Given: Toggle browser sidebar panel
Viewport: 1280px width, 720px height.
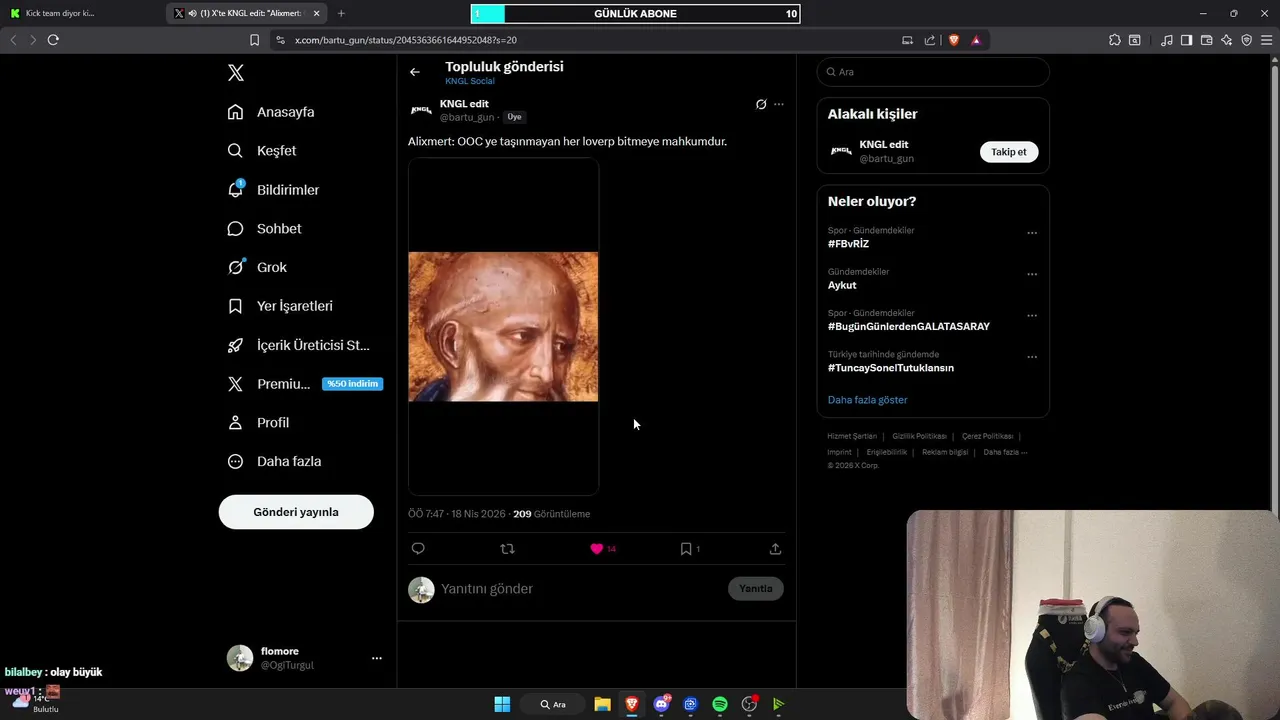Looking at the screenshot, I should tap(1186, 40).
